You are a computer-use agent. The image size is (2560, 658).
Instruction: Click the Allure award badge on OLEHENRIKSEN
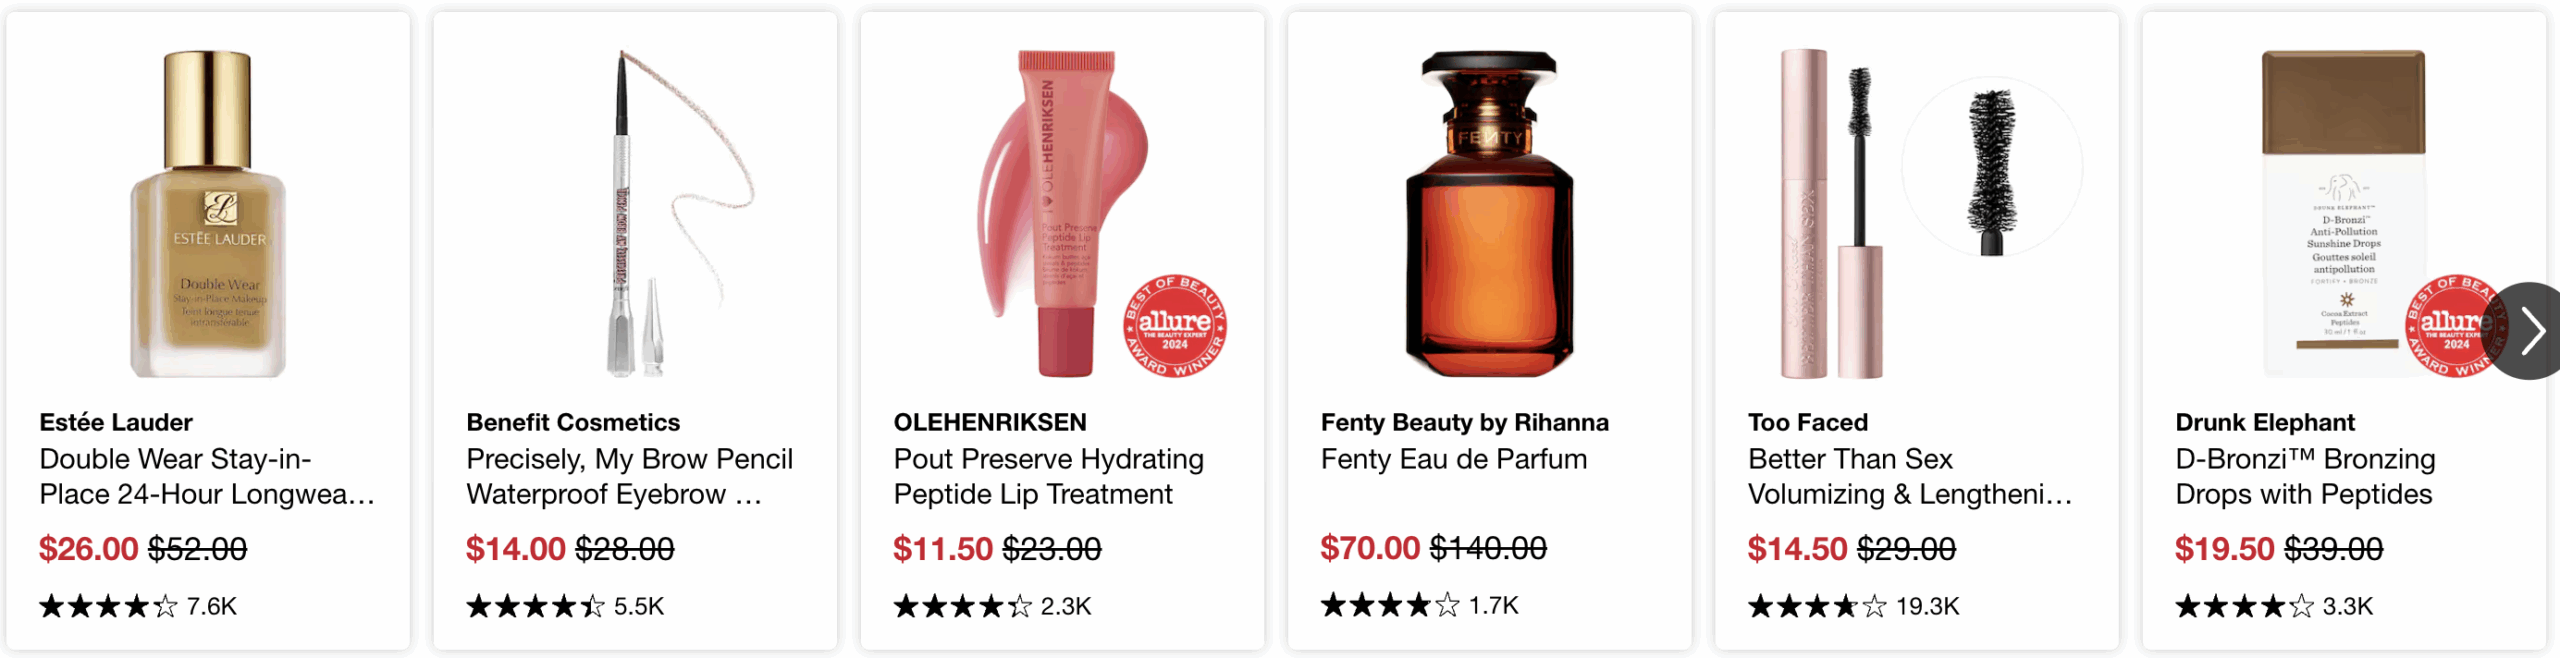tap(1175, 326)
